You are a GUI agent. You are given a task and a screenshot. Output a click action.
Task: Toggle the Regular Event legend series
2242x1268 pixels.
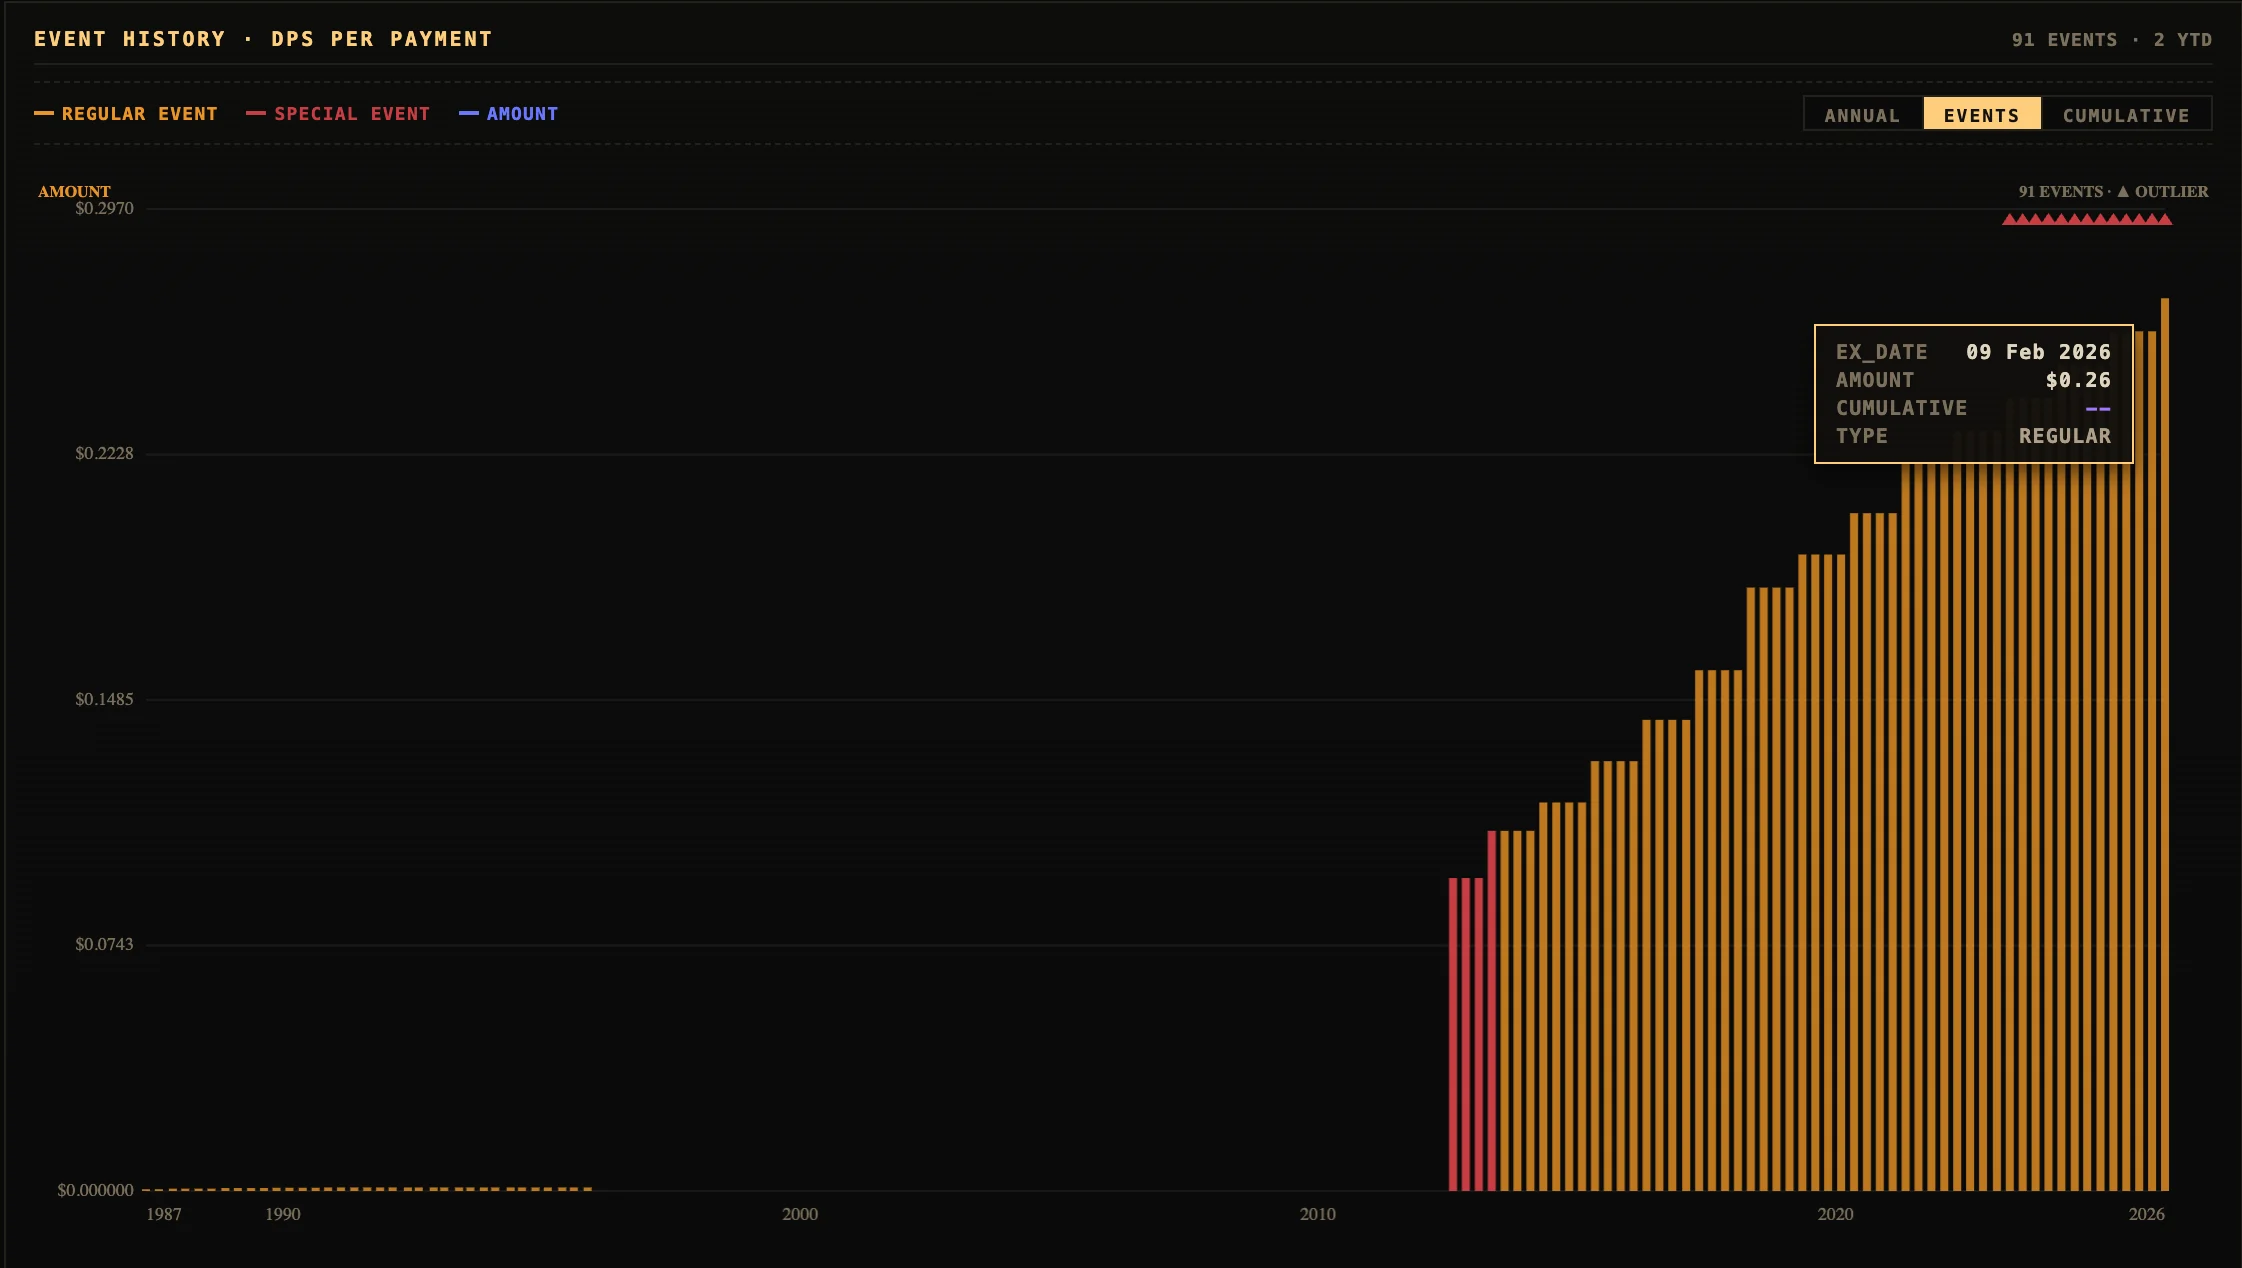(x=126, y=114)
